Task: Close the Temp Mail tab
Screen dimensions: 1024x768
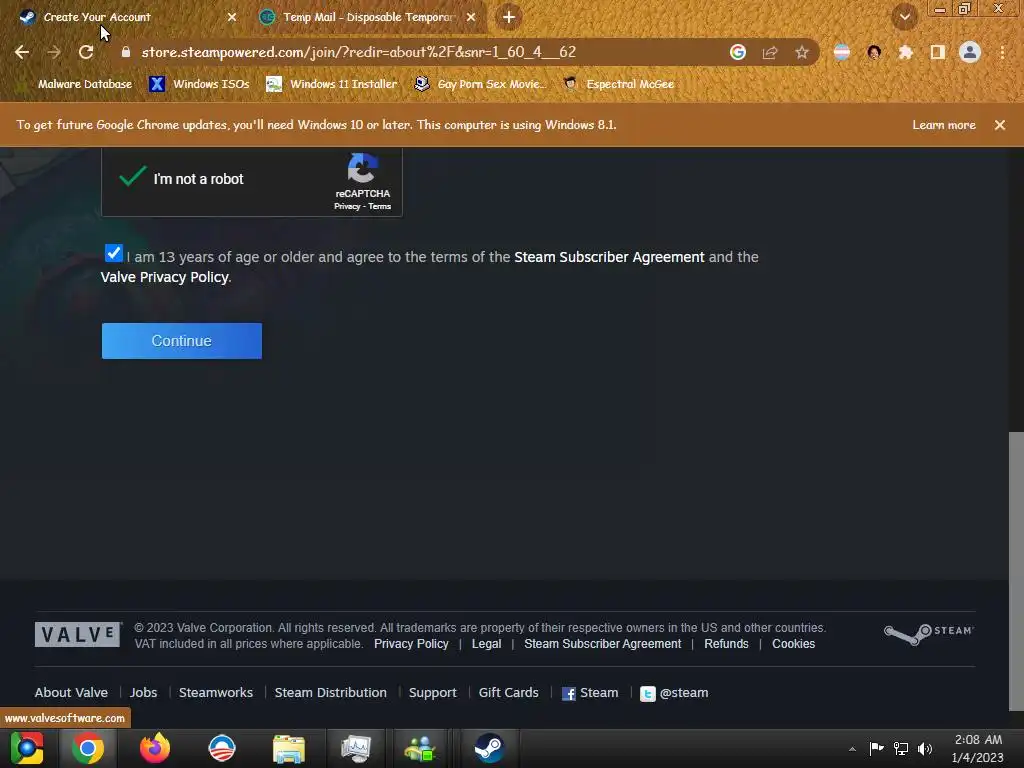Action: 471,17
